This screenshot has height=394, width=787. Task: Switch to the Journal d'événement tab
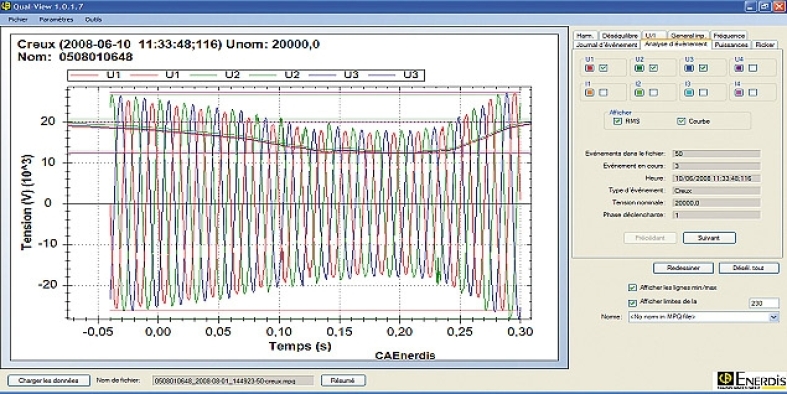pyautogui.click(x=606, y=45)
